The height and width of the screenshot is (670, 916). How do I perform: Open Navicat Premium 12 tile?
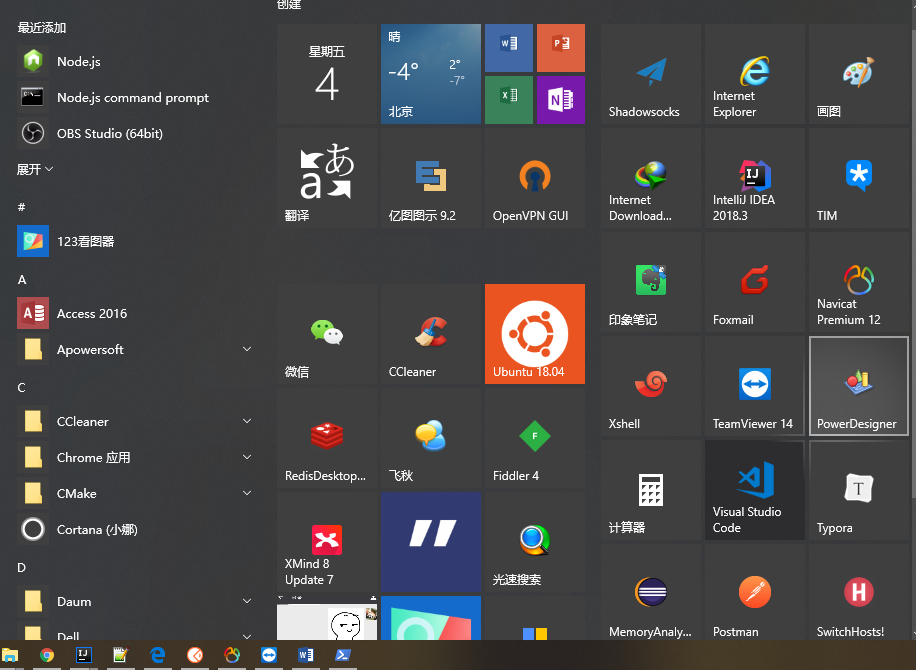(x=859, y=282)
